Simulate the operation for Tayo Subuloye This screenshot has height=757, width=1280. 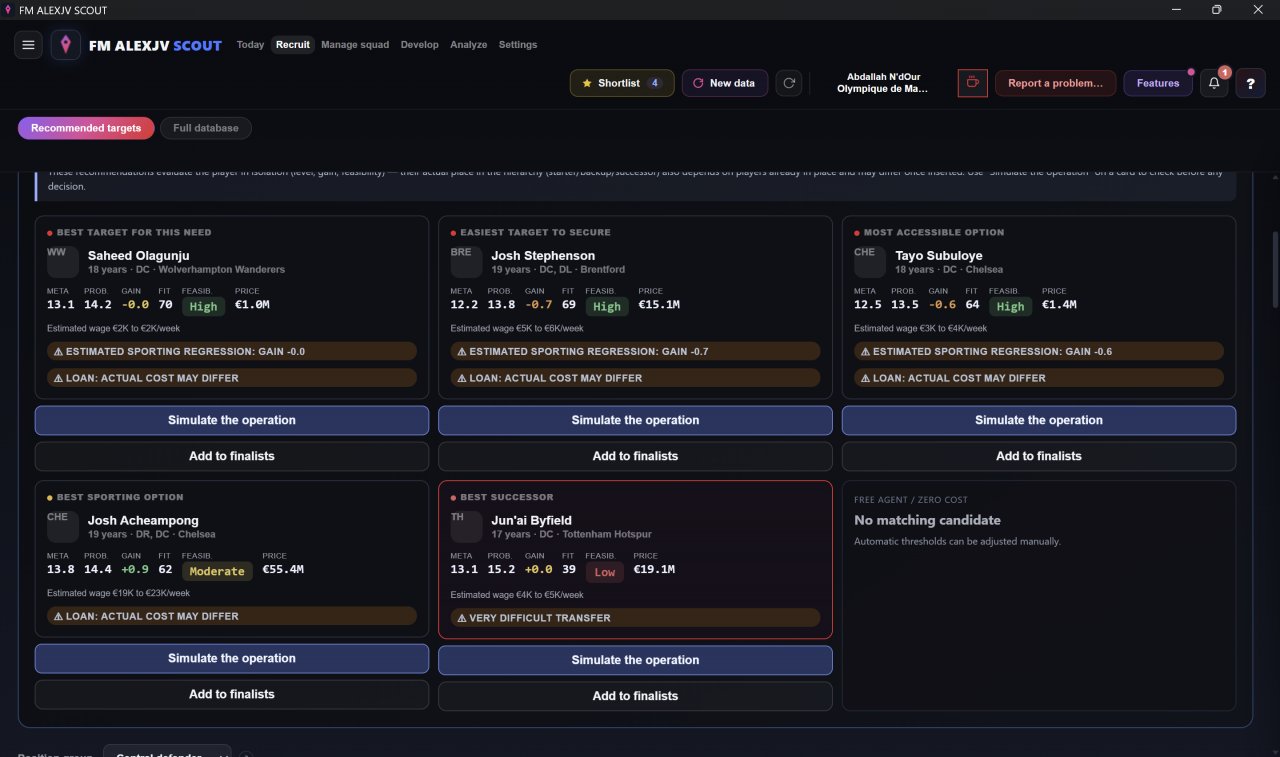pyautogui.click(x=1039, y=420)
